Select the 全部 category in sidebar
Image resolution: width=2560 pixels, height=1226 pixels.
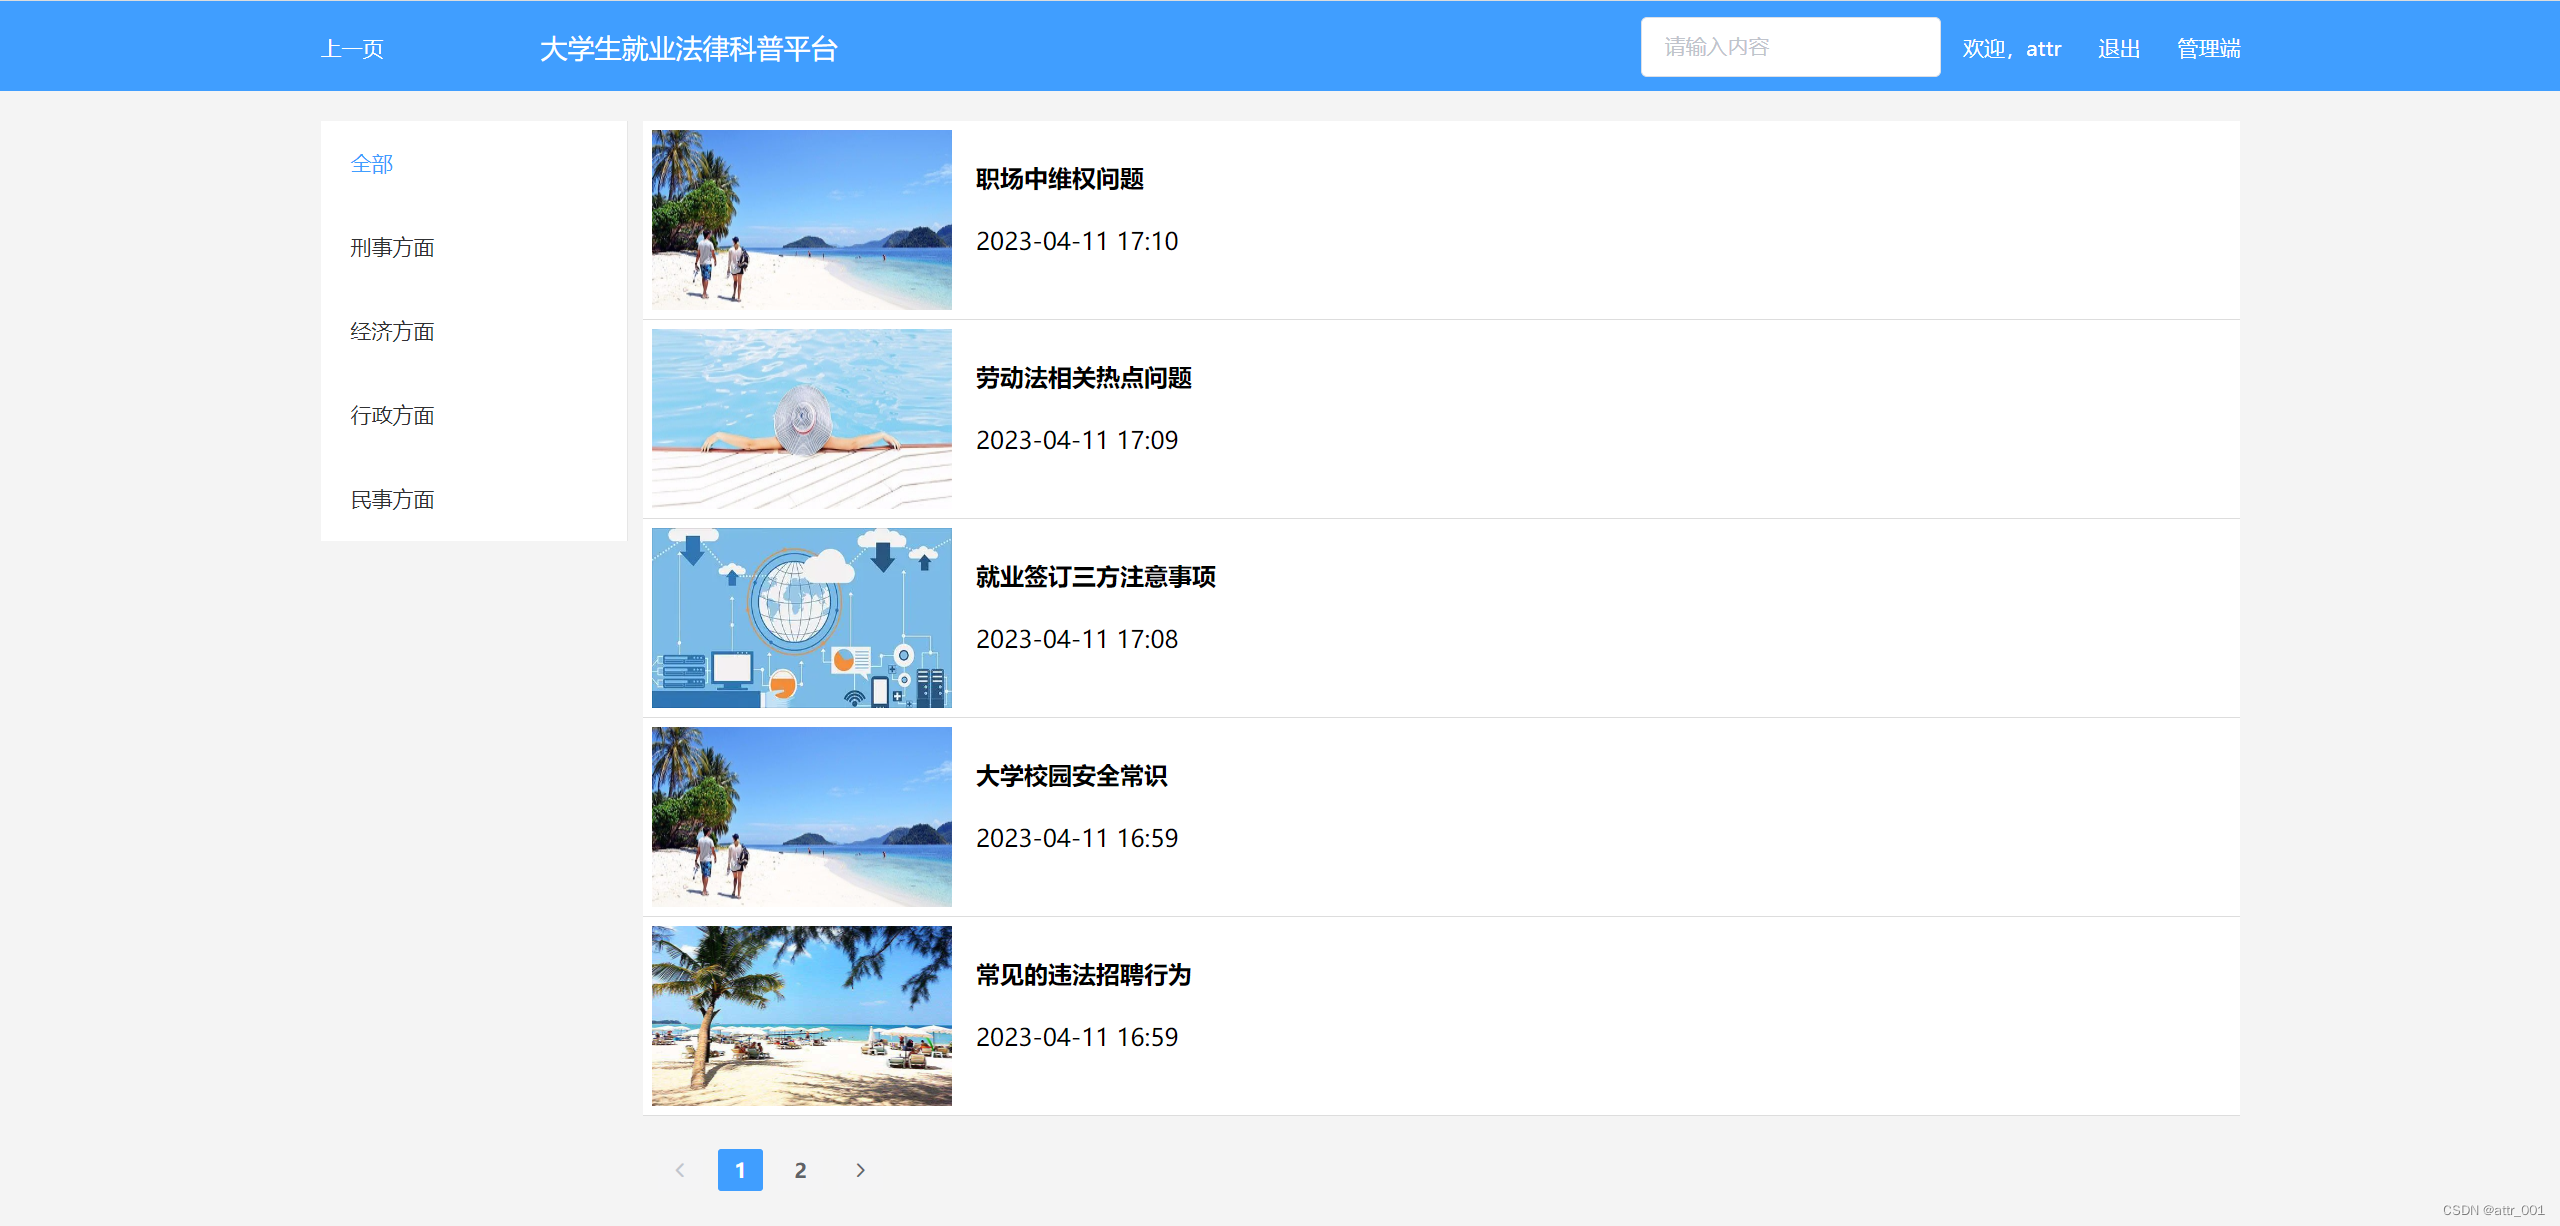[x=372, y=164]
